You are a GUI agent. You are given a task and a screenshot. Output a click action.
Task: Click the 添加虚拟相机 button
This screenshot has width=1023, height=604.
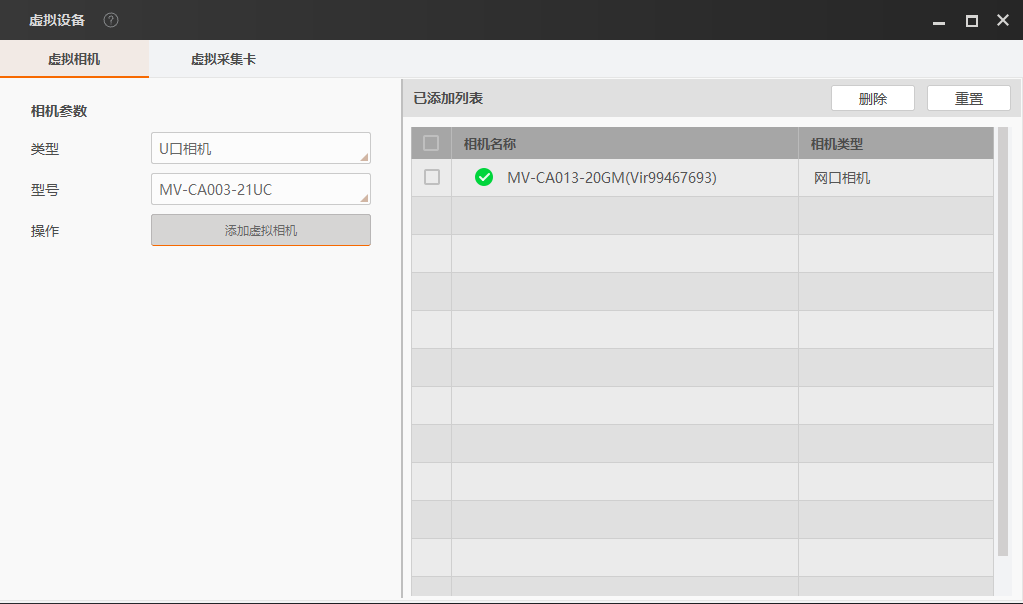[x=261, y=230]
